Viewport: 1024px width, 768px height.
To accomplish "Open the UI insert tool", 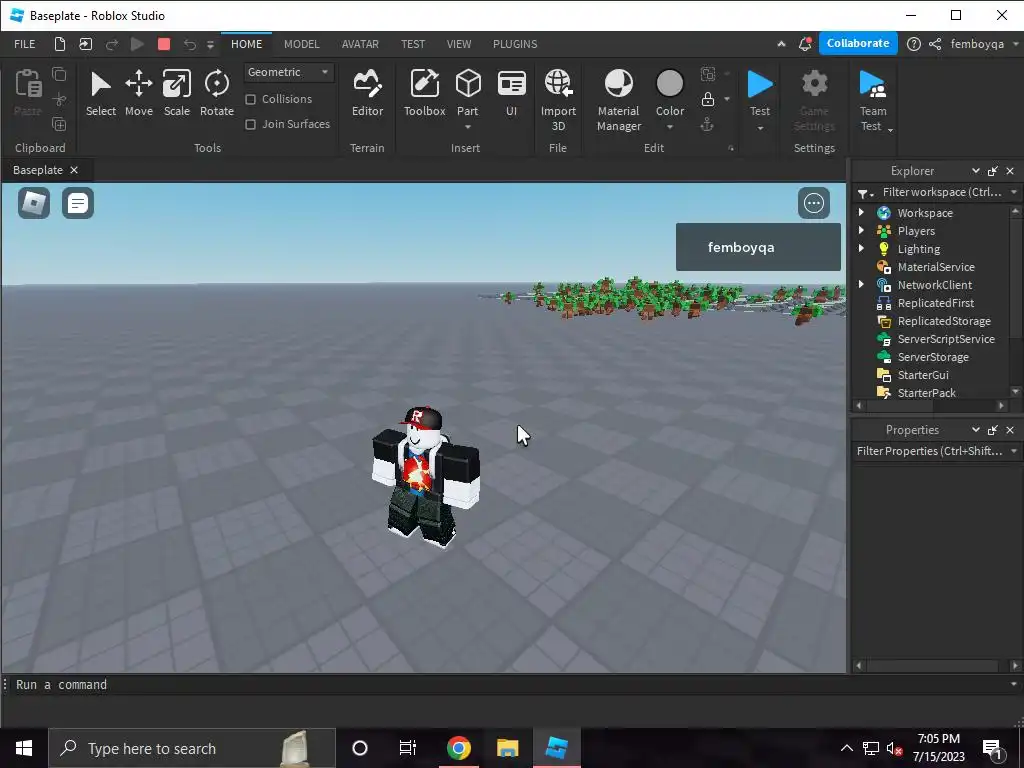I will point(511,94).
